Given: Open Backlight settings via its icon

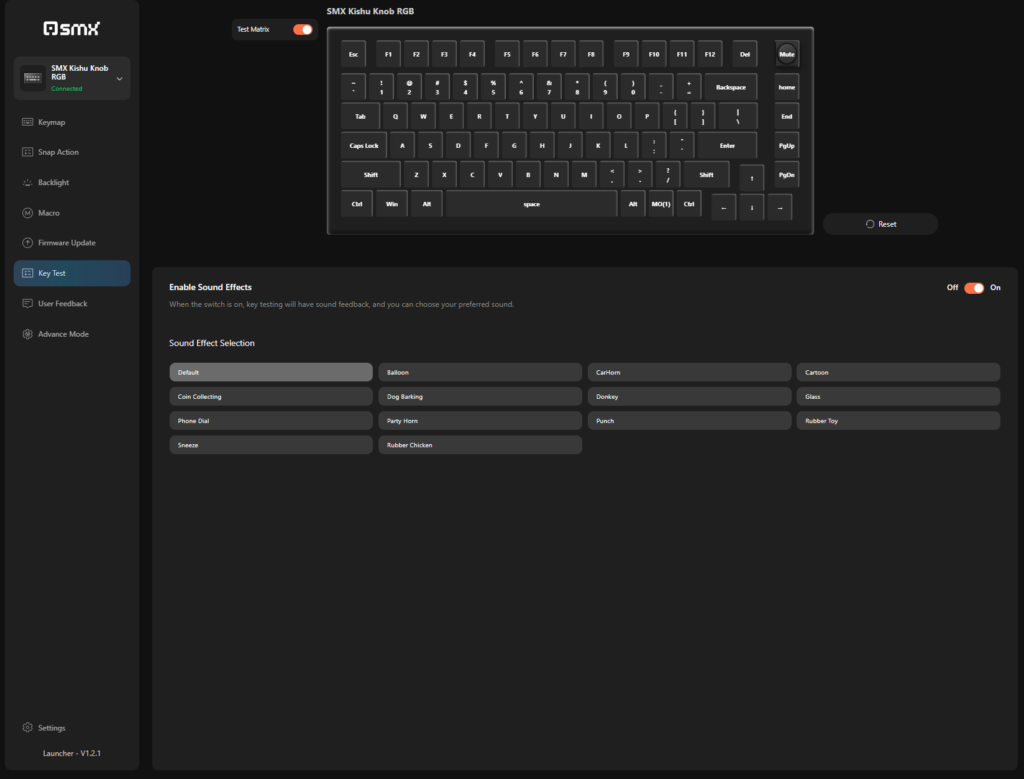Looking at the screenshot, I should click(x=28, y=183).
